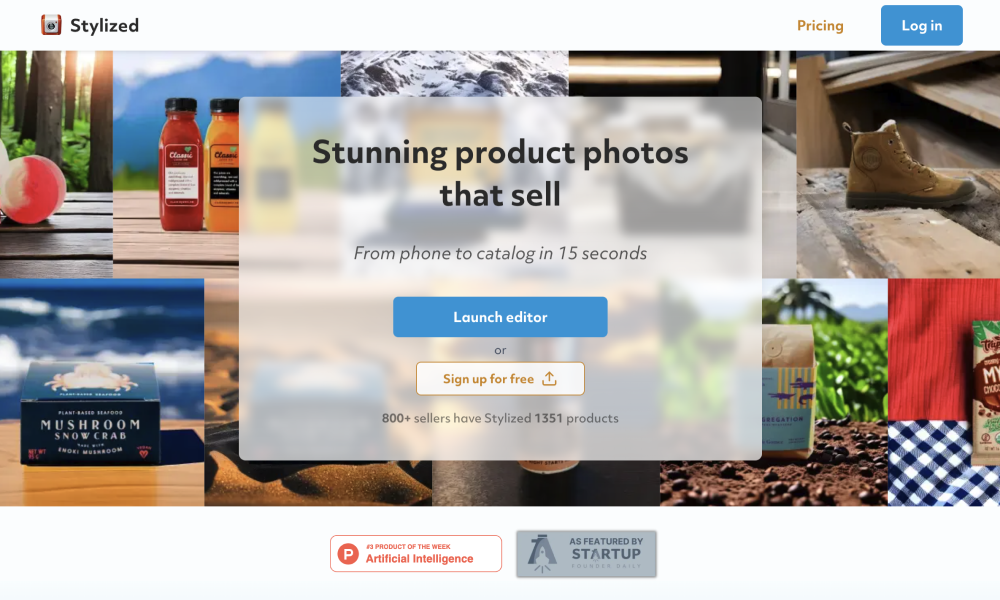
Task: Click the Stunning product photos headline
Action: pos(500,173)
